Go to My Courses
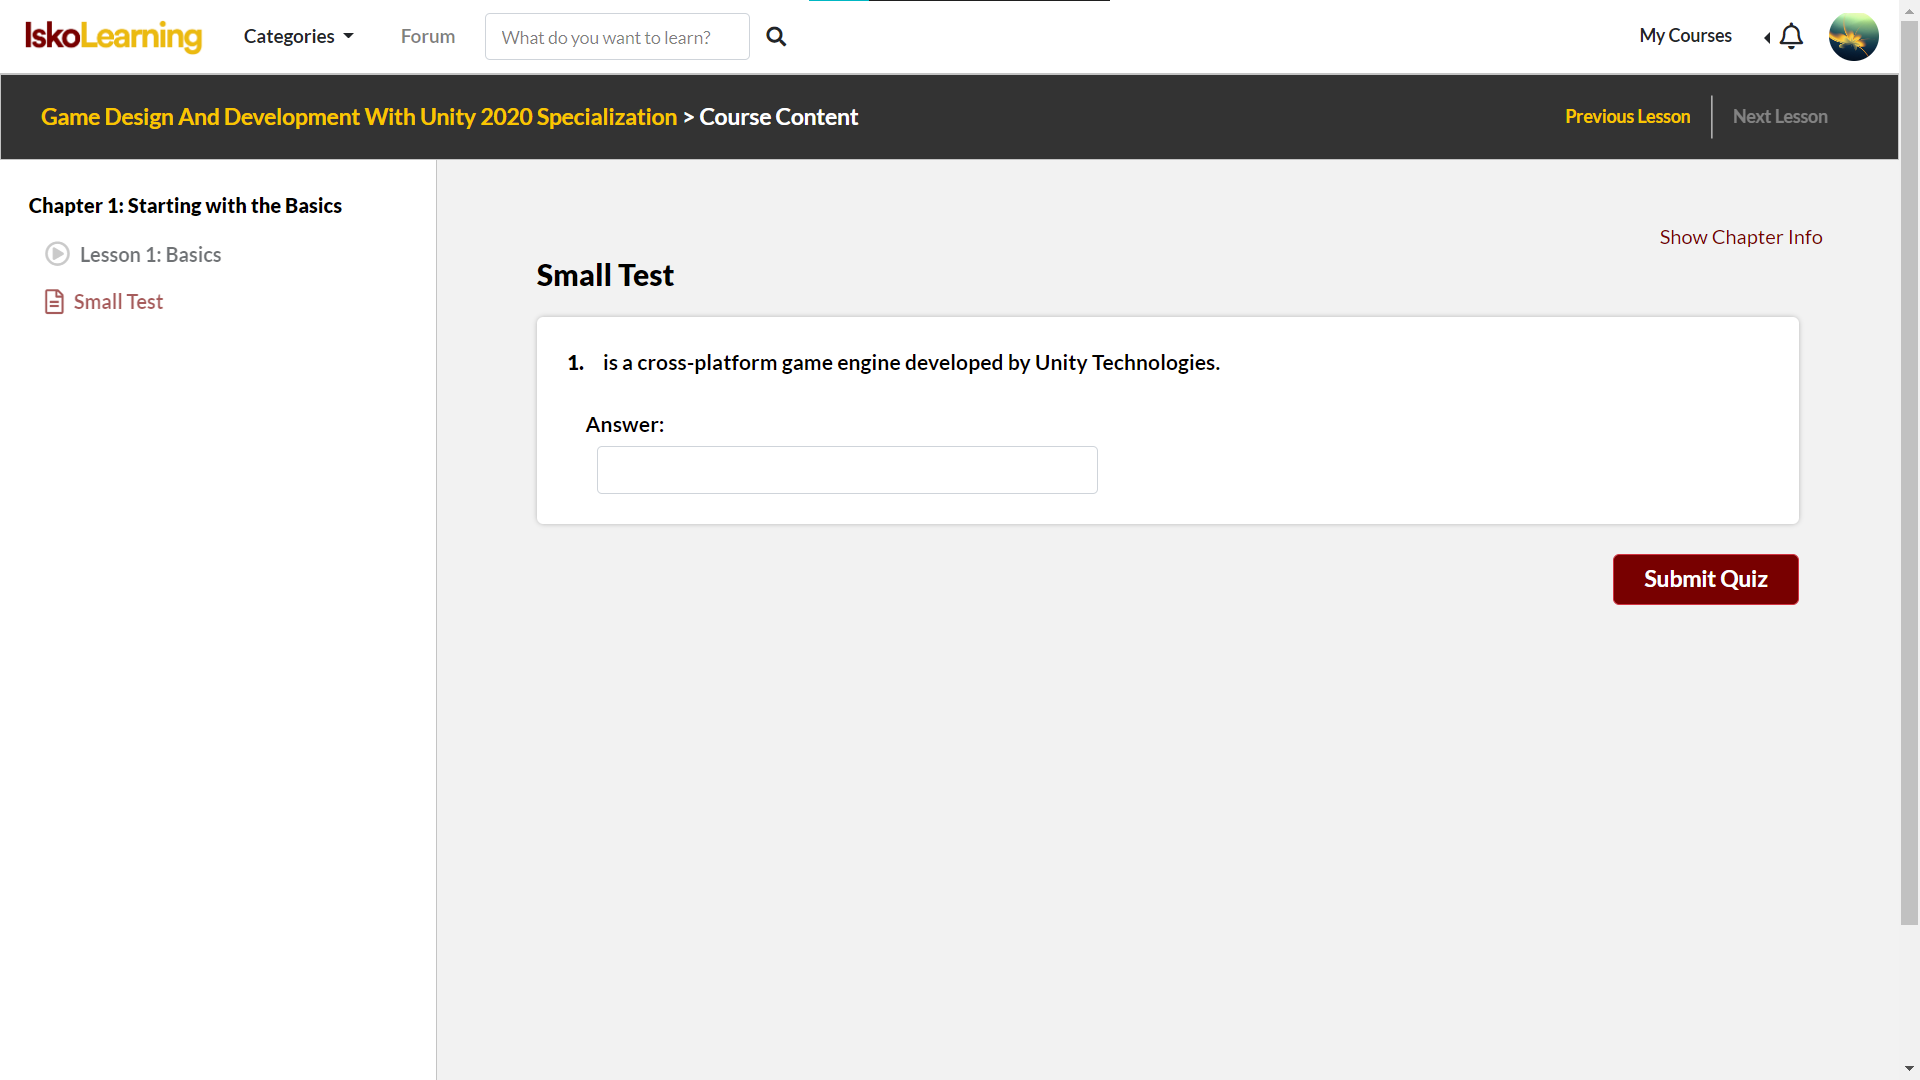This screenshot has height=1080, width=1920. (1685, 36)
